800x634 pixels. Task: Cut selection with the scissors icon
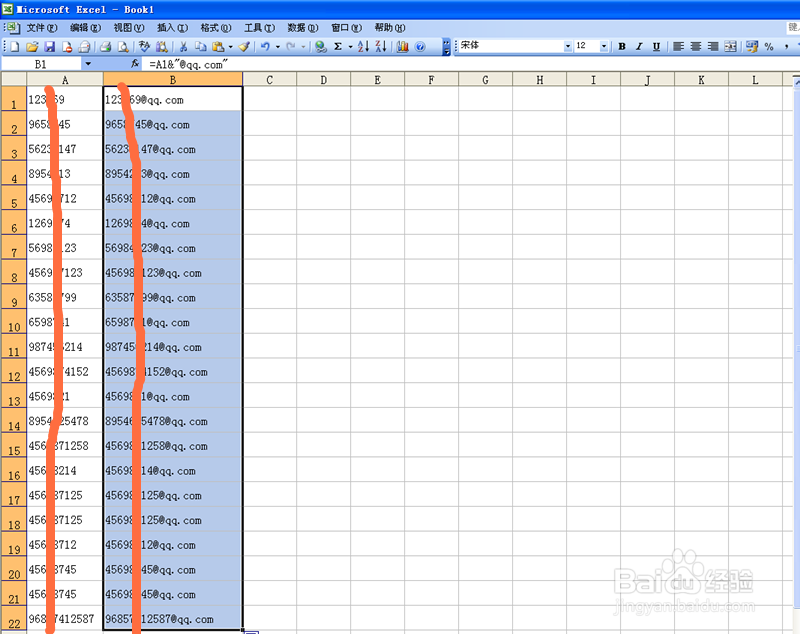click(x=183, y=47)
